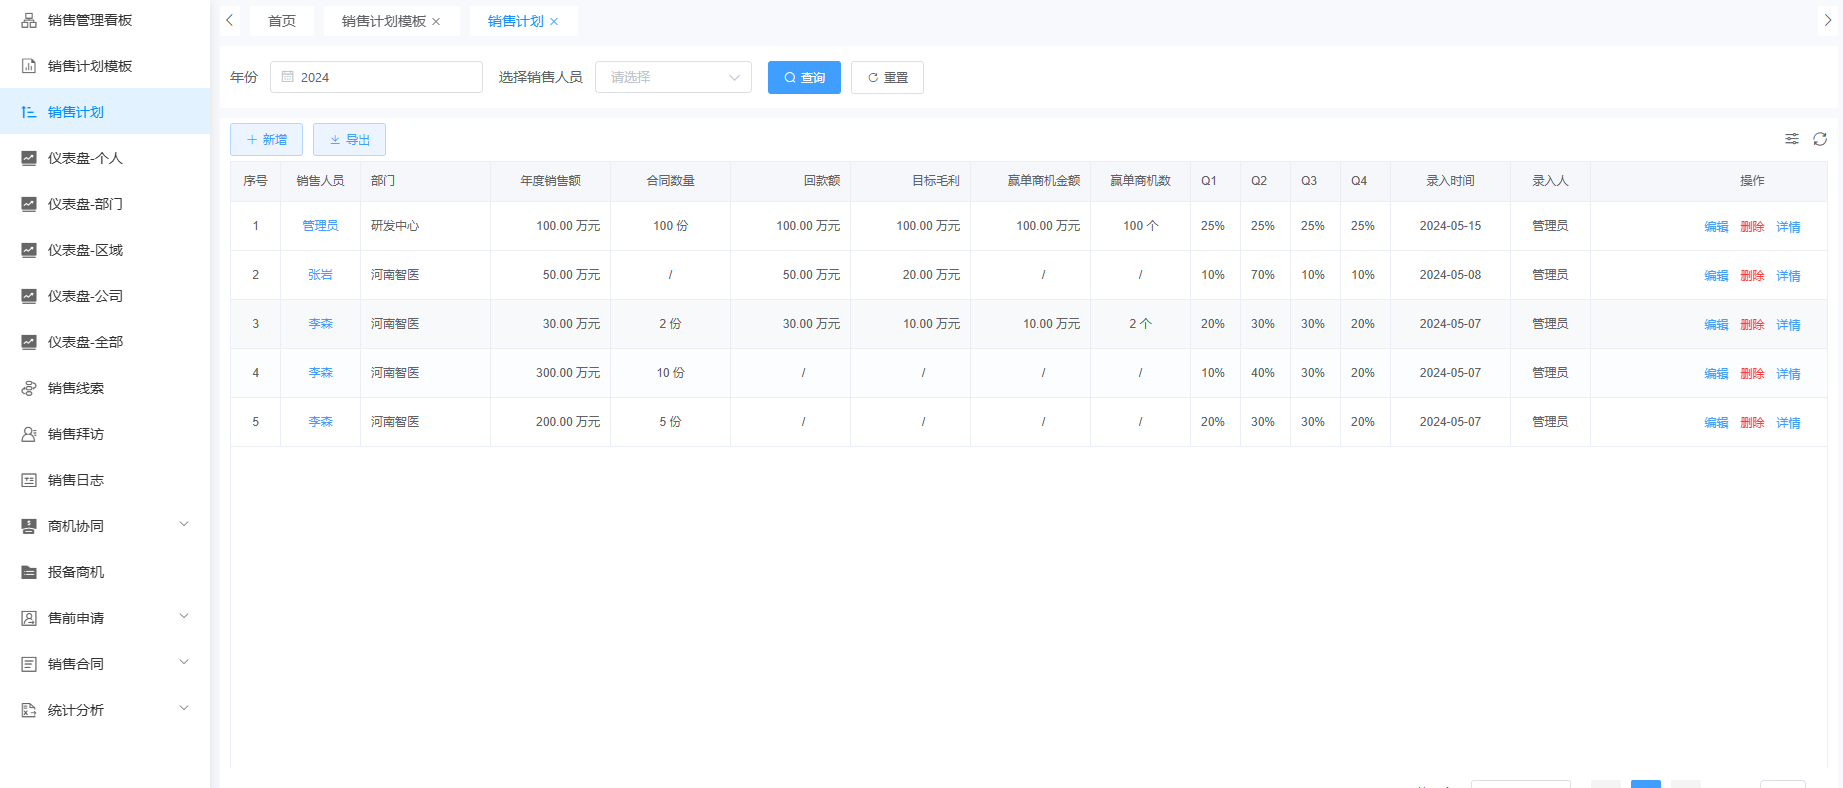Expand the 商机协同 sidebar menu
Viewport: 1843px width, 788px height.
point(184,525)
